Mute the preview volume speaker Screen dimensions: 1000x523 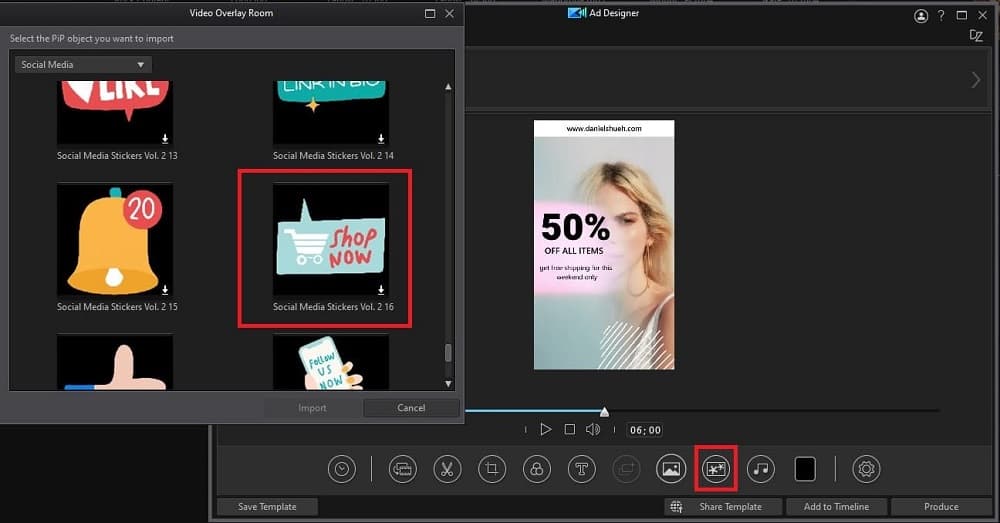[593, 429]
